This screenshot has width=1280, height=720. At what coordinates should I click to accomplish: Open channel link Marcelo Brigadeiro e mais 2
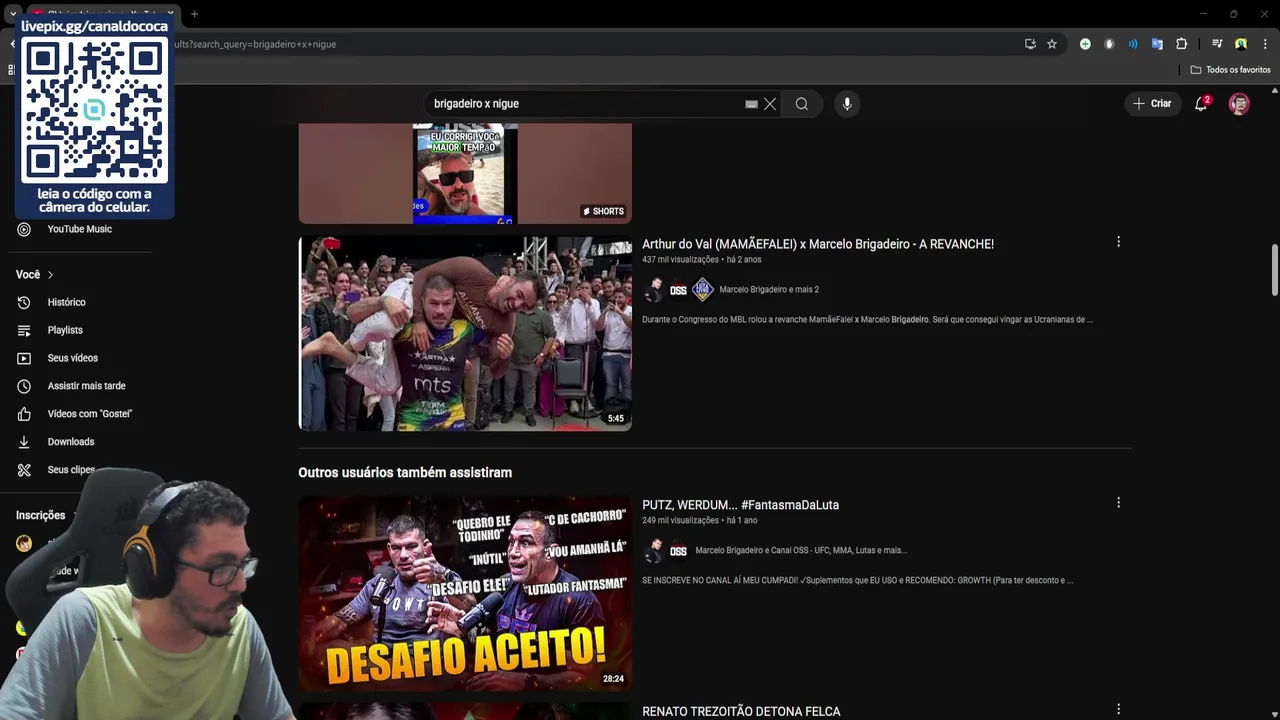pyautogui.click(x=769, y=290)
